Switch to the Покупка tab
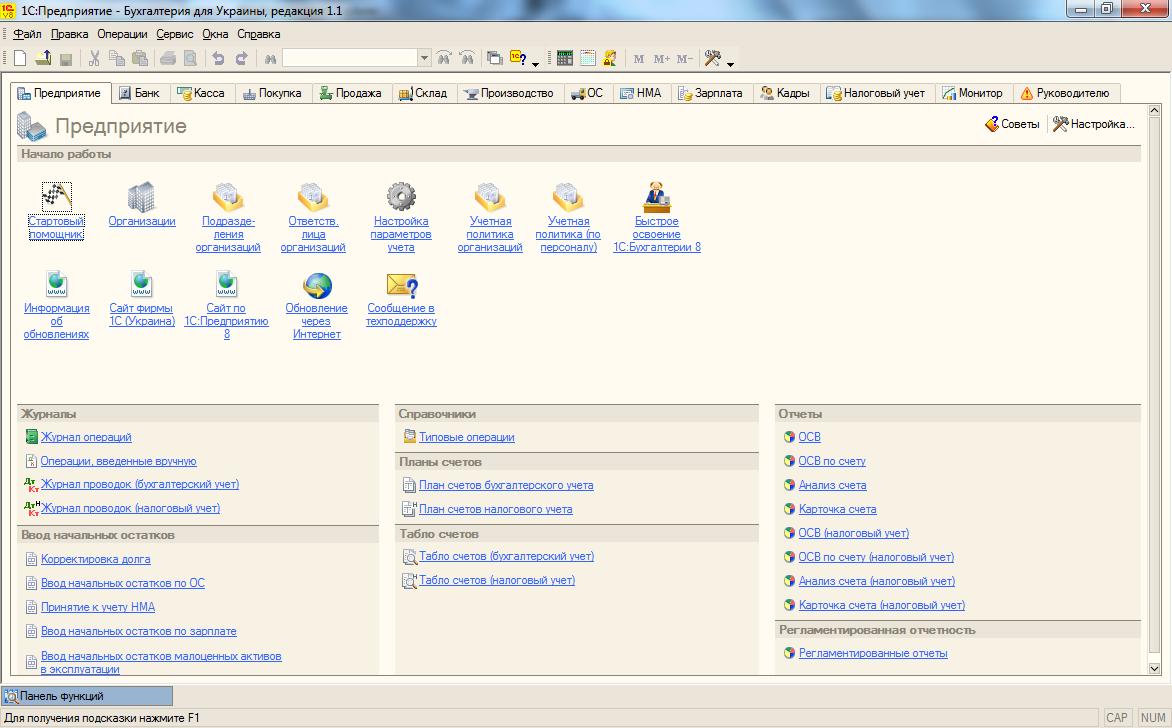This screenshot has height=728, width=1172. (273, 93)
